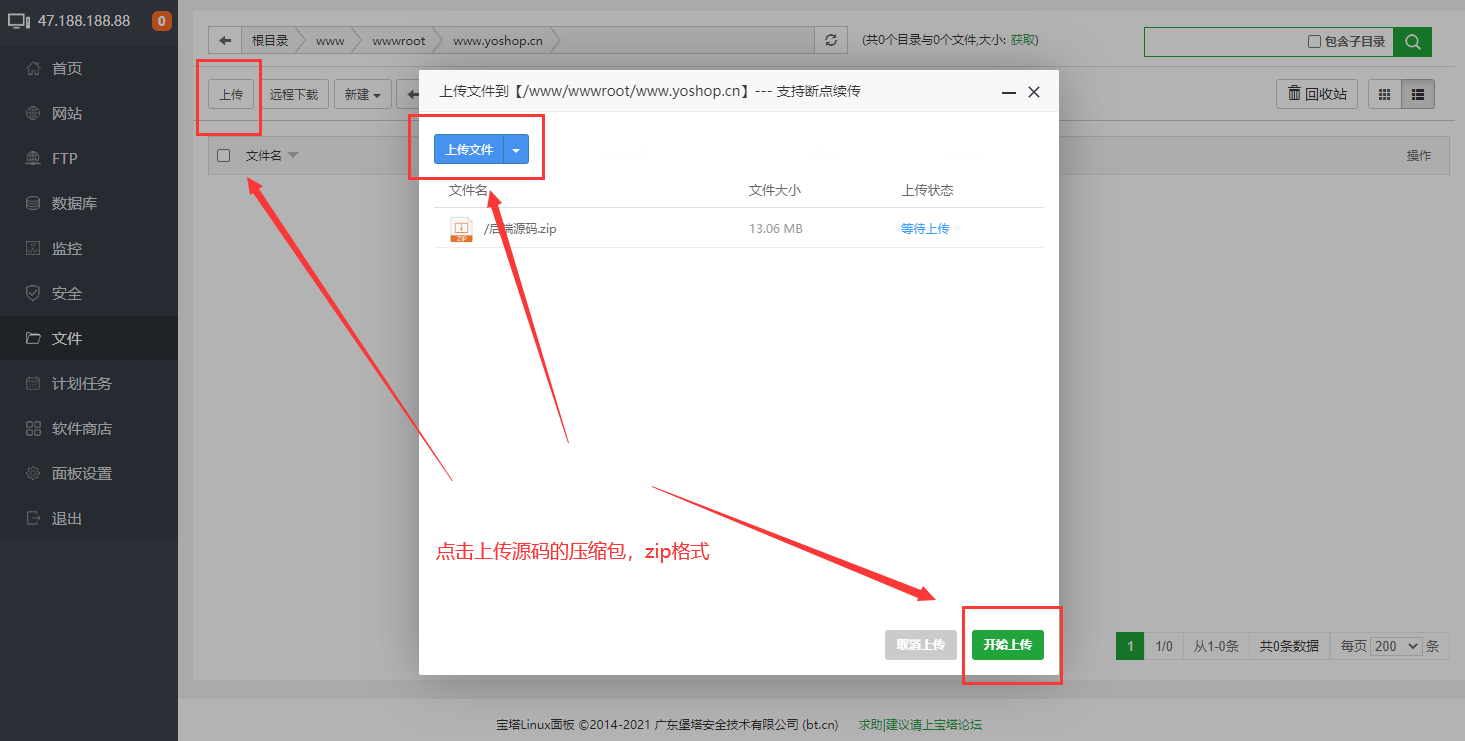
Task: Click the server IP 47.188.188.88
Action: click(x=84, y=21)
